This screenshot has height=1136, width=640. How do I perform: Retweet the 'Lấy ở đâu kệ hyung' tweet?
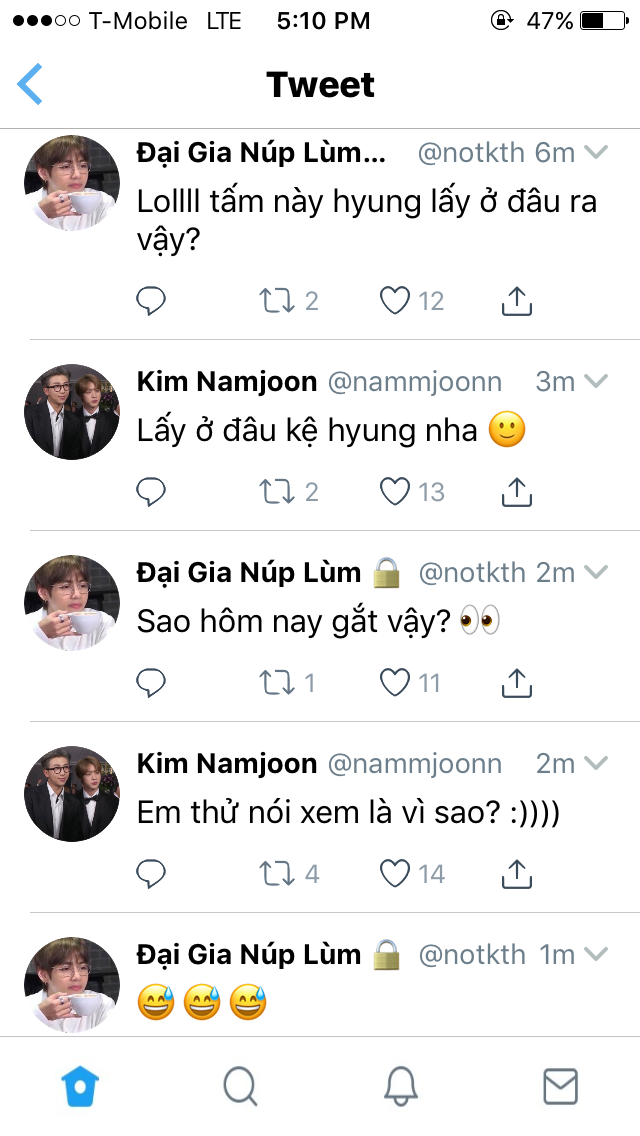(273, 491)
